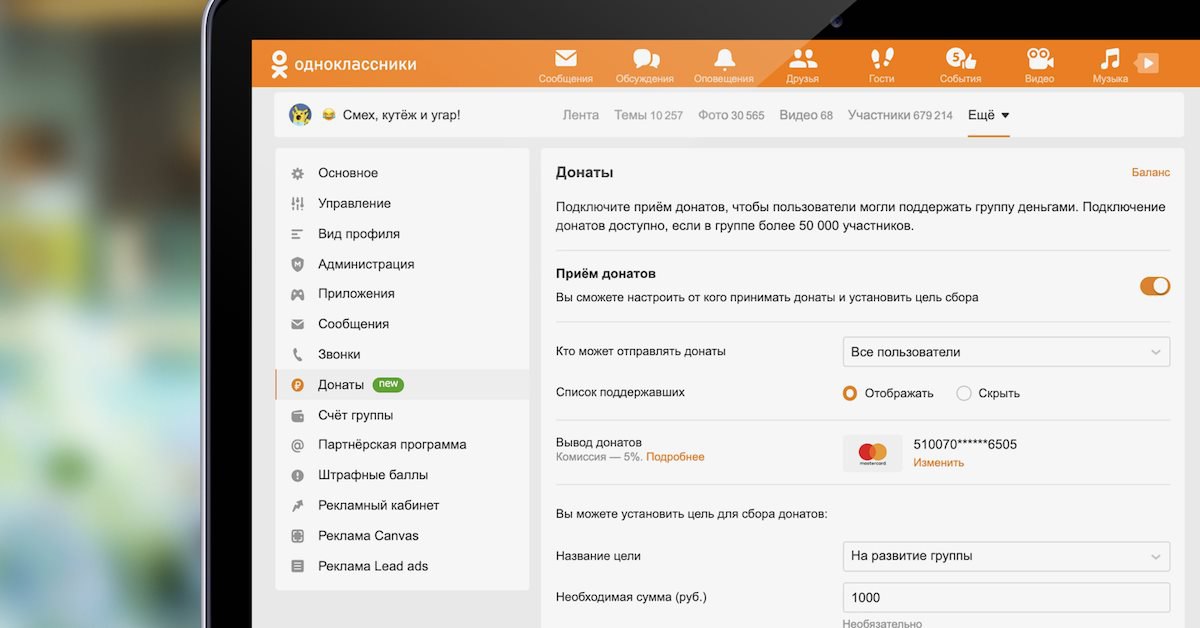Open Музыка note icon
The image size is (1200, 628).
(x=1109, y=58)
